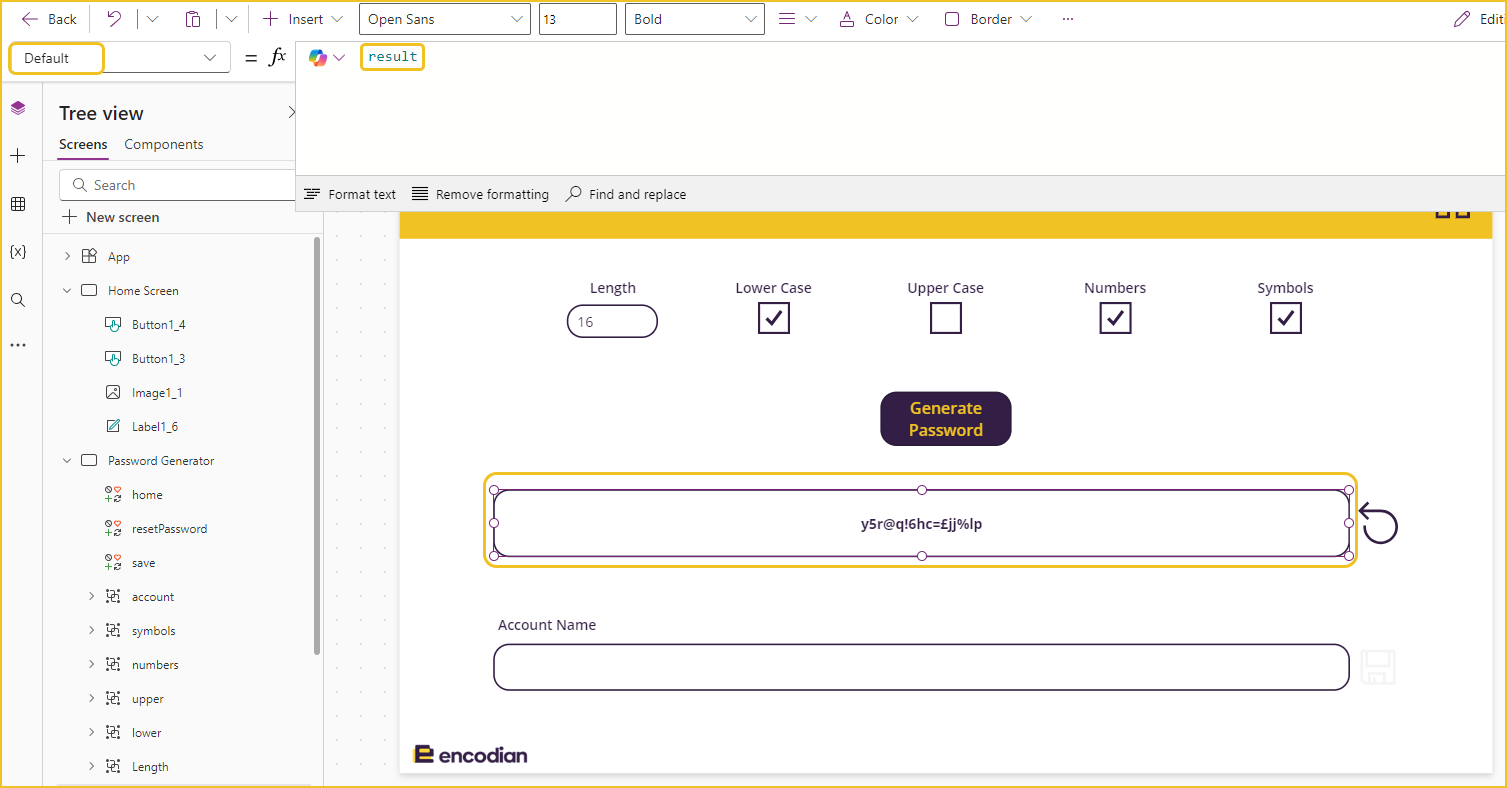Select resetPassword in the tree
1507x788 pixels.
pos(169,529)
